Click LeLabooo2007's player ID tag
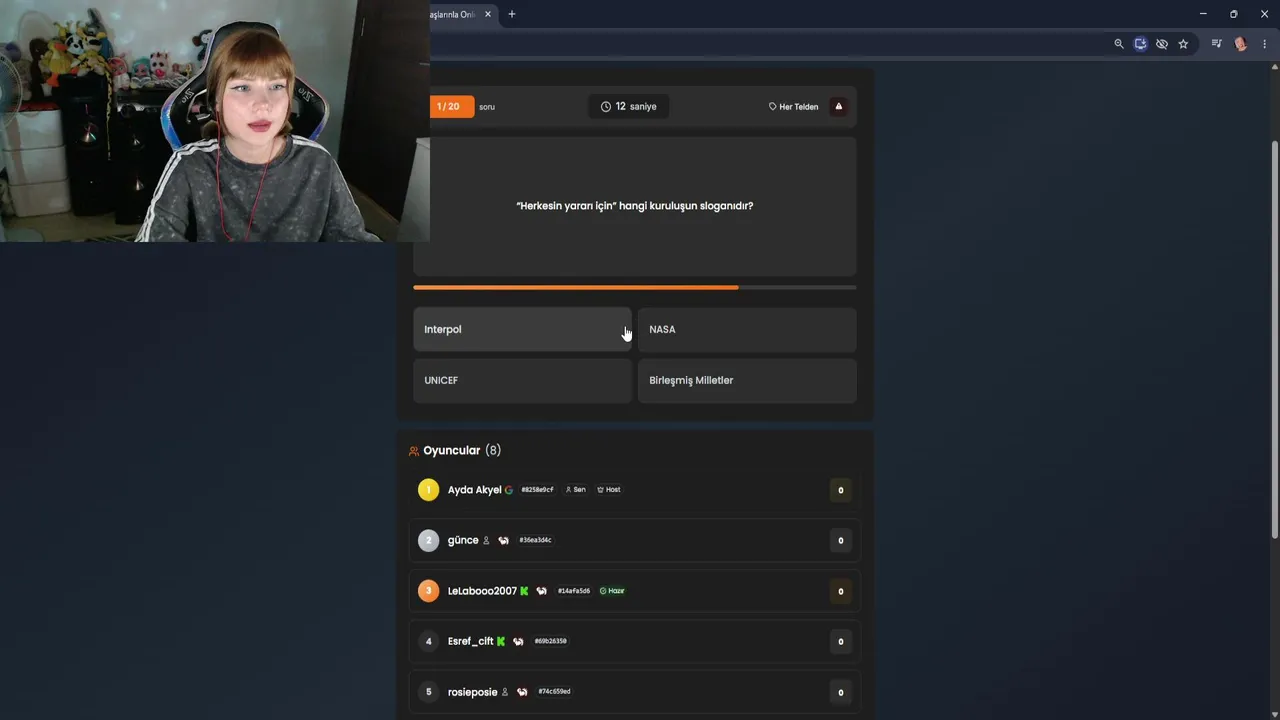The width and height of the screenshot is (1280, 720). click(573, 591)
